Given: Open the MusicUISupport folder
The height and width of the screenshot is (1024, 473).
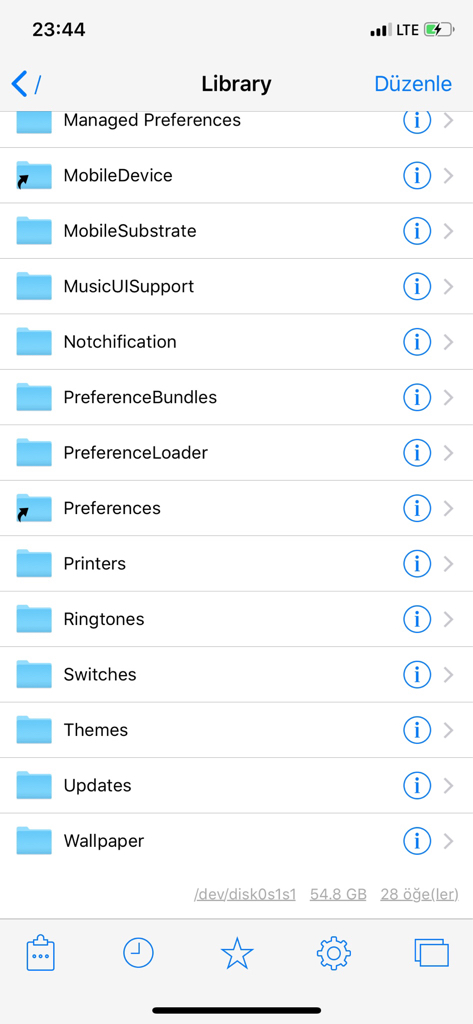Looking at the screenshot, I should [x=236, y=286].
